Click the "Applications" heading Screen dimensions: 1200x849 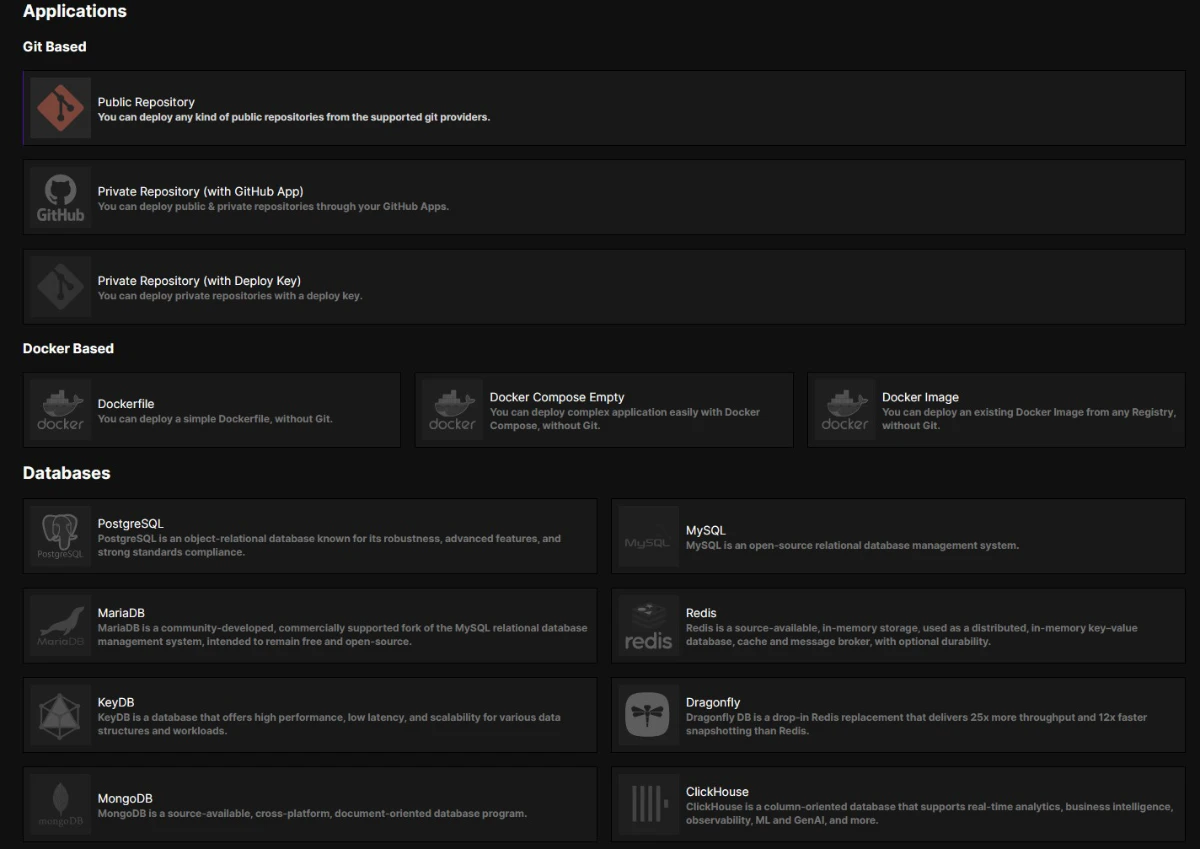click(x=75, y=12)
